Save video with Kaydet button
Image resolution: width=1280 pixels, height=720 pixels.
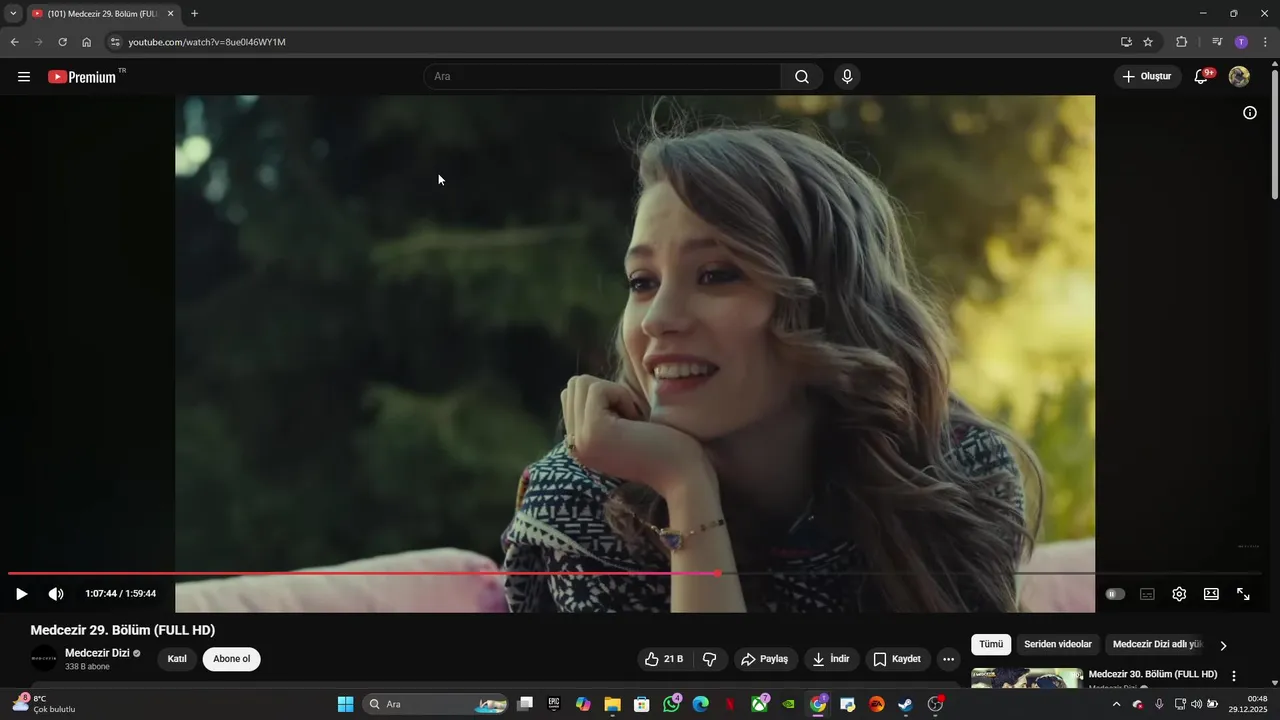tap(898, 659)
